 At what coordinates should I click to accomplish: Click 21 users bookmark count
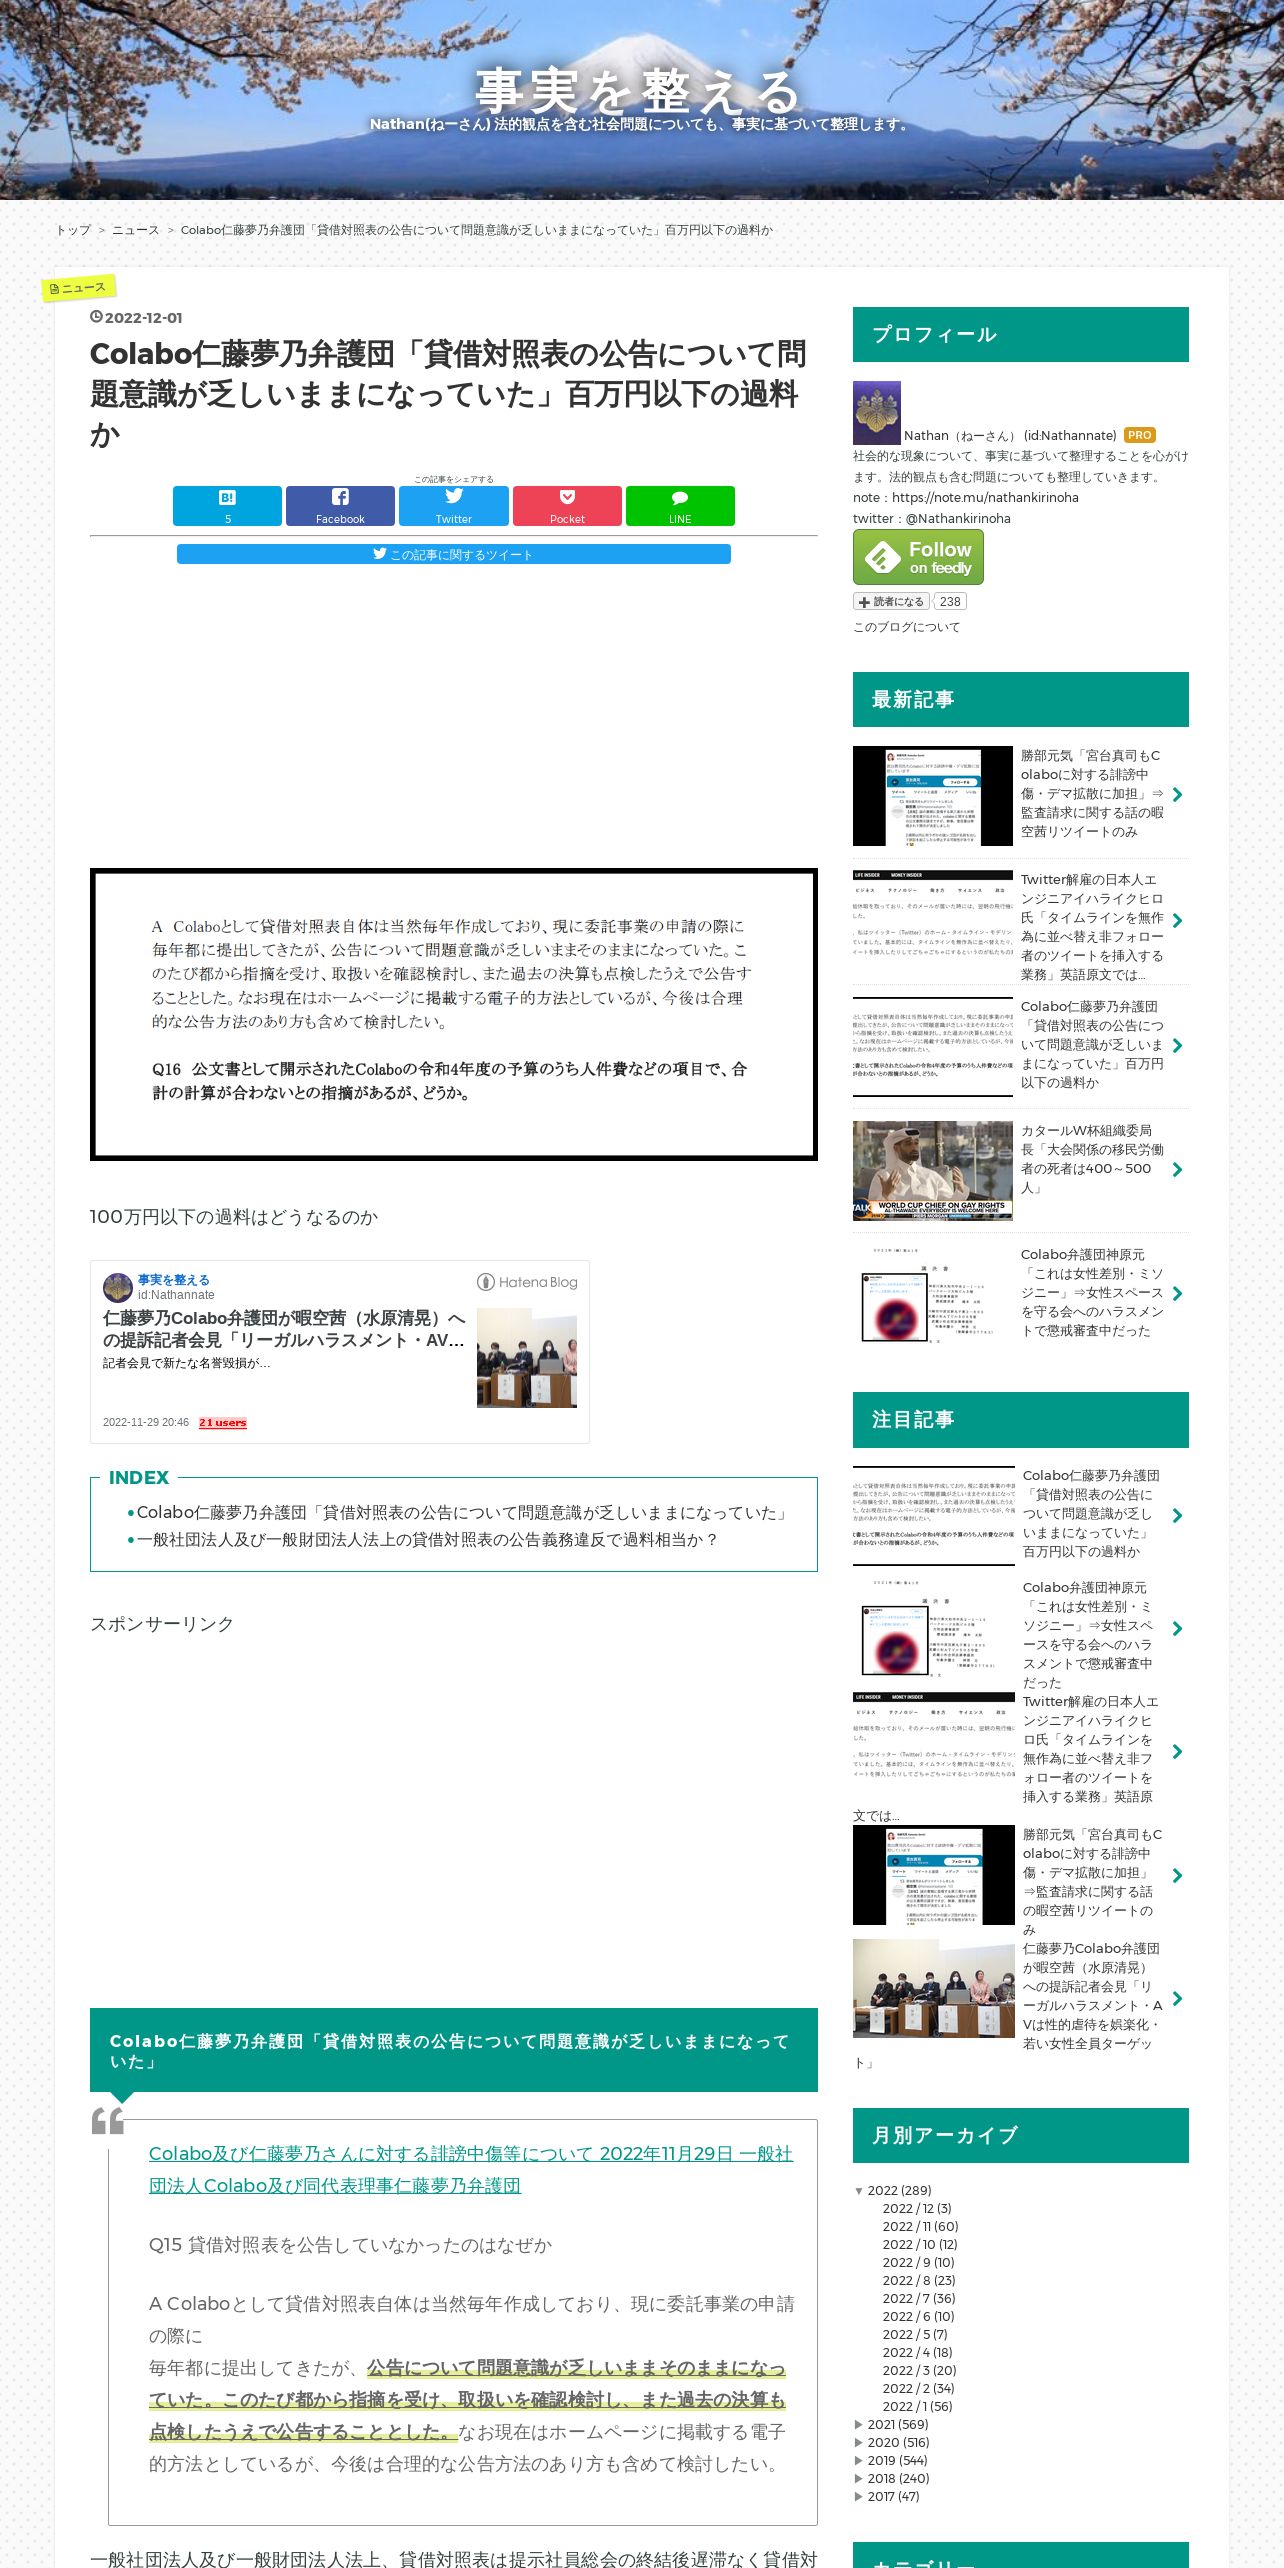pyautogui.click(x=222, y=1423)
